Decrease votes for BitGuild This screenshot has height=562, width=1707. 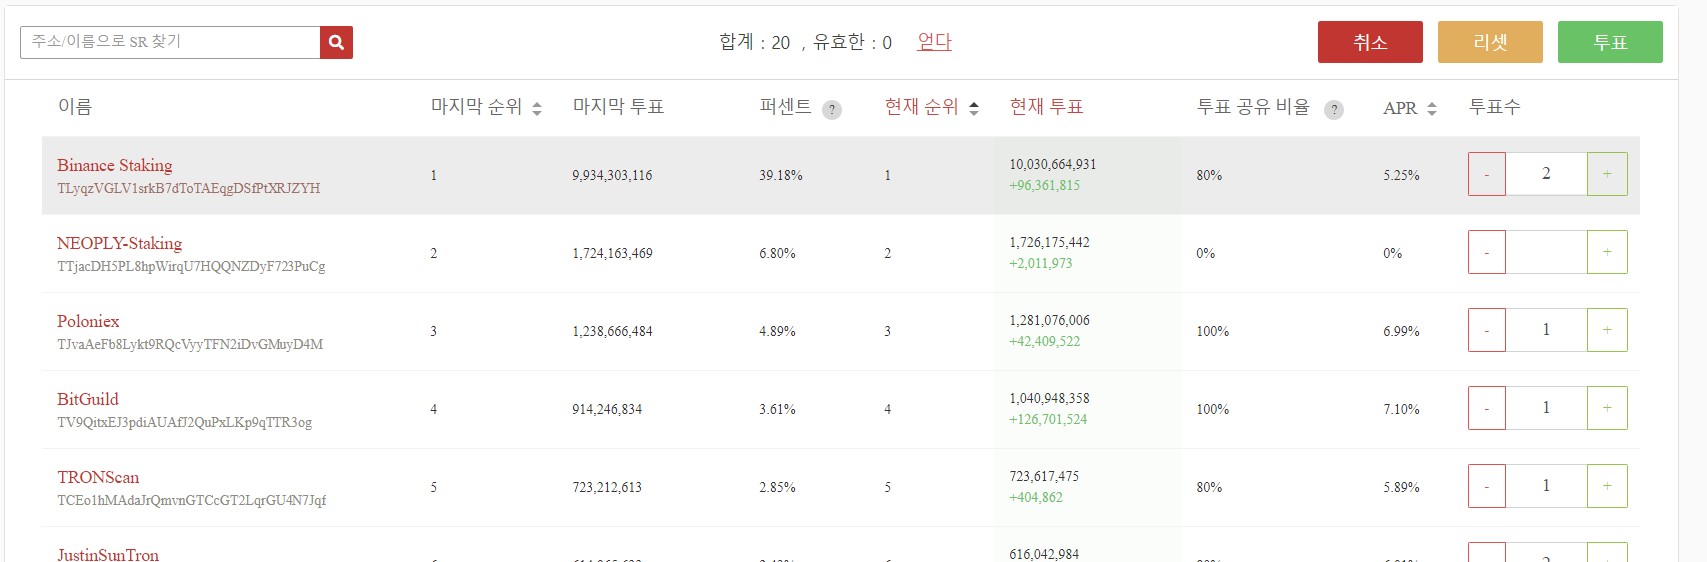pos(1487,408)
